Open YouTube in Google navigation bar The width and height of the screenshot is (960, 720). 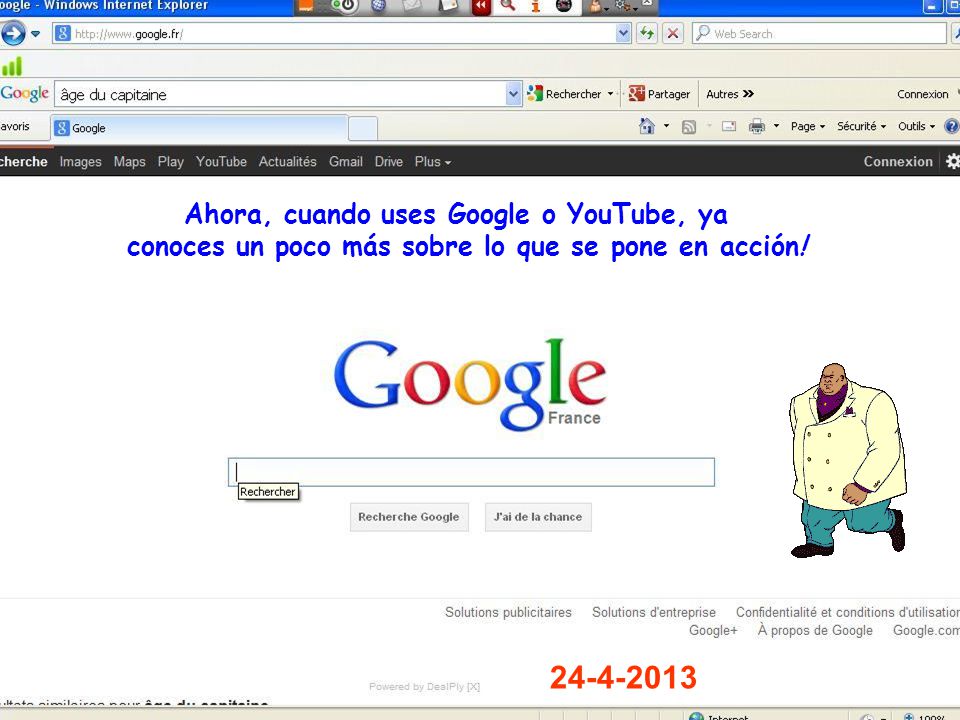pyautogui.click(x=221, y=162)
